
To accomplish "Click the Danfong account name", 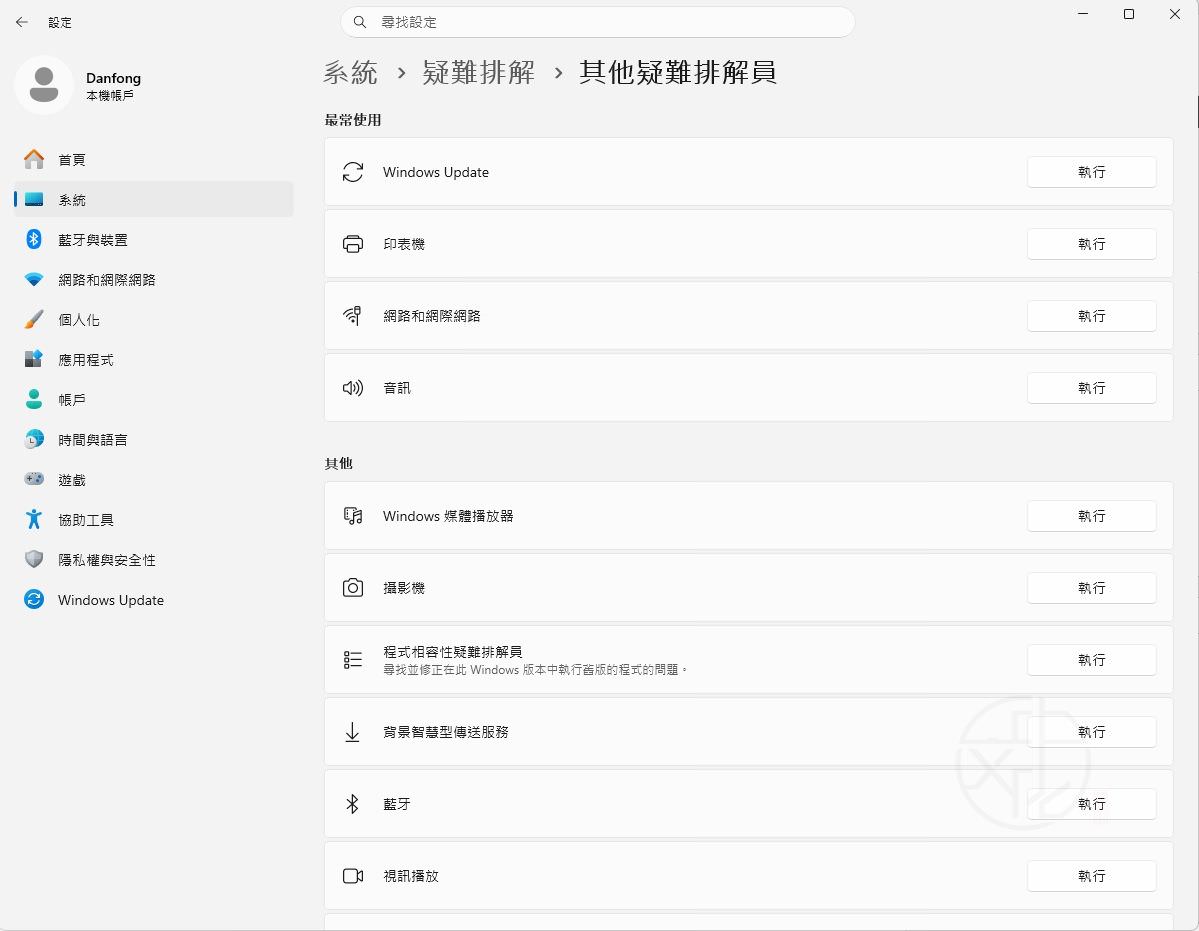I will coord(113,78).
